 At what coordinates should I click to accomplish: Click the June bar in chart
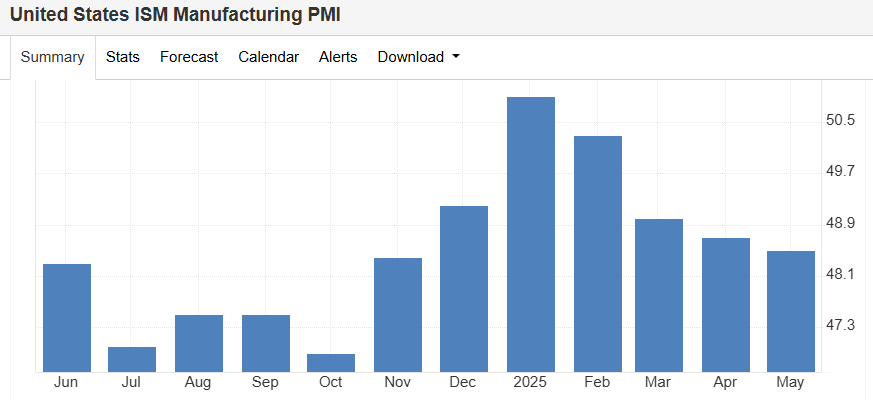tap(67, 318)
